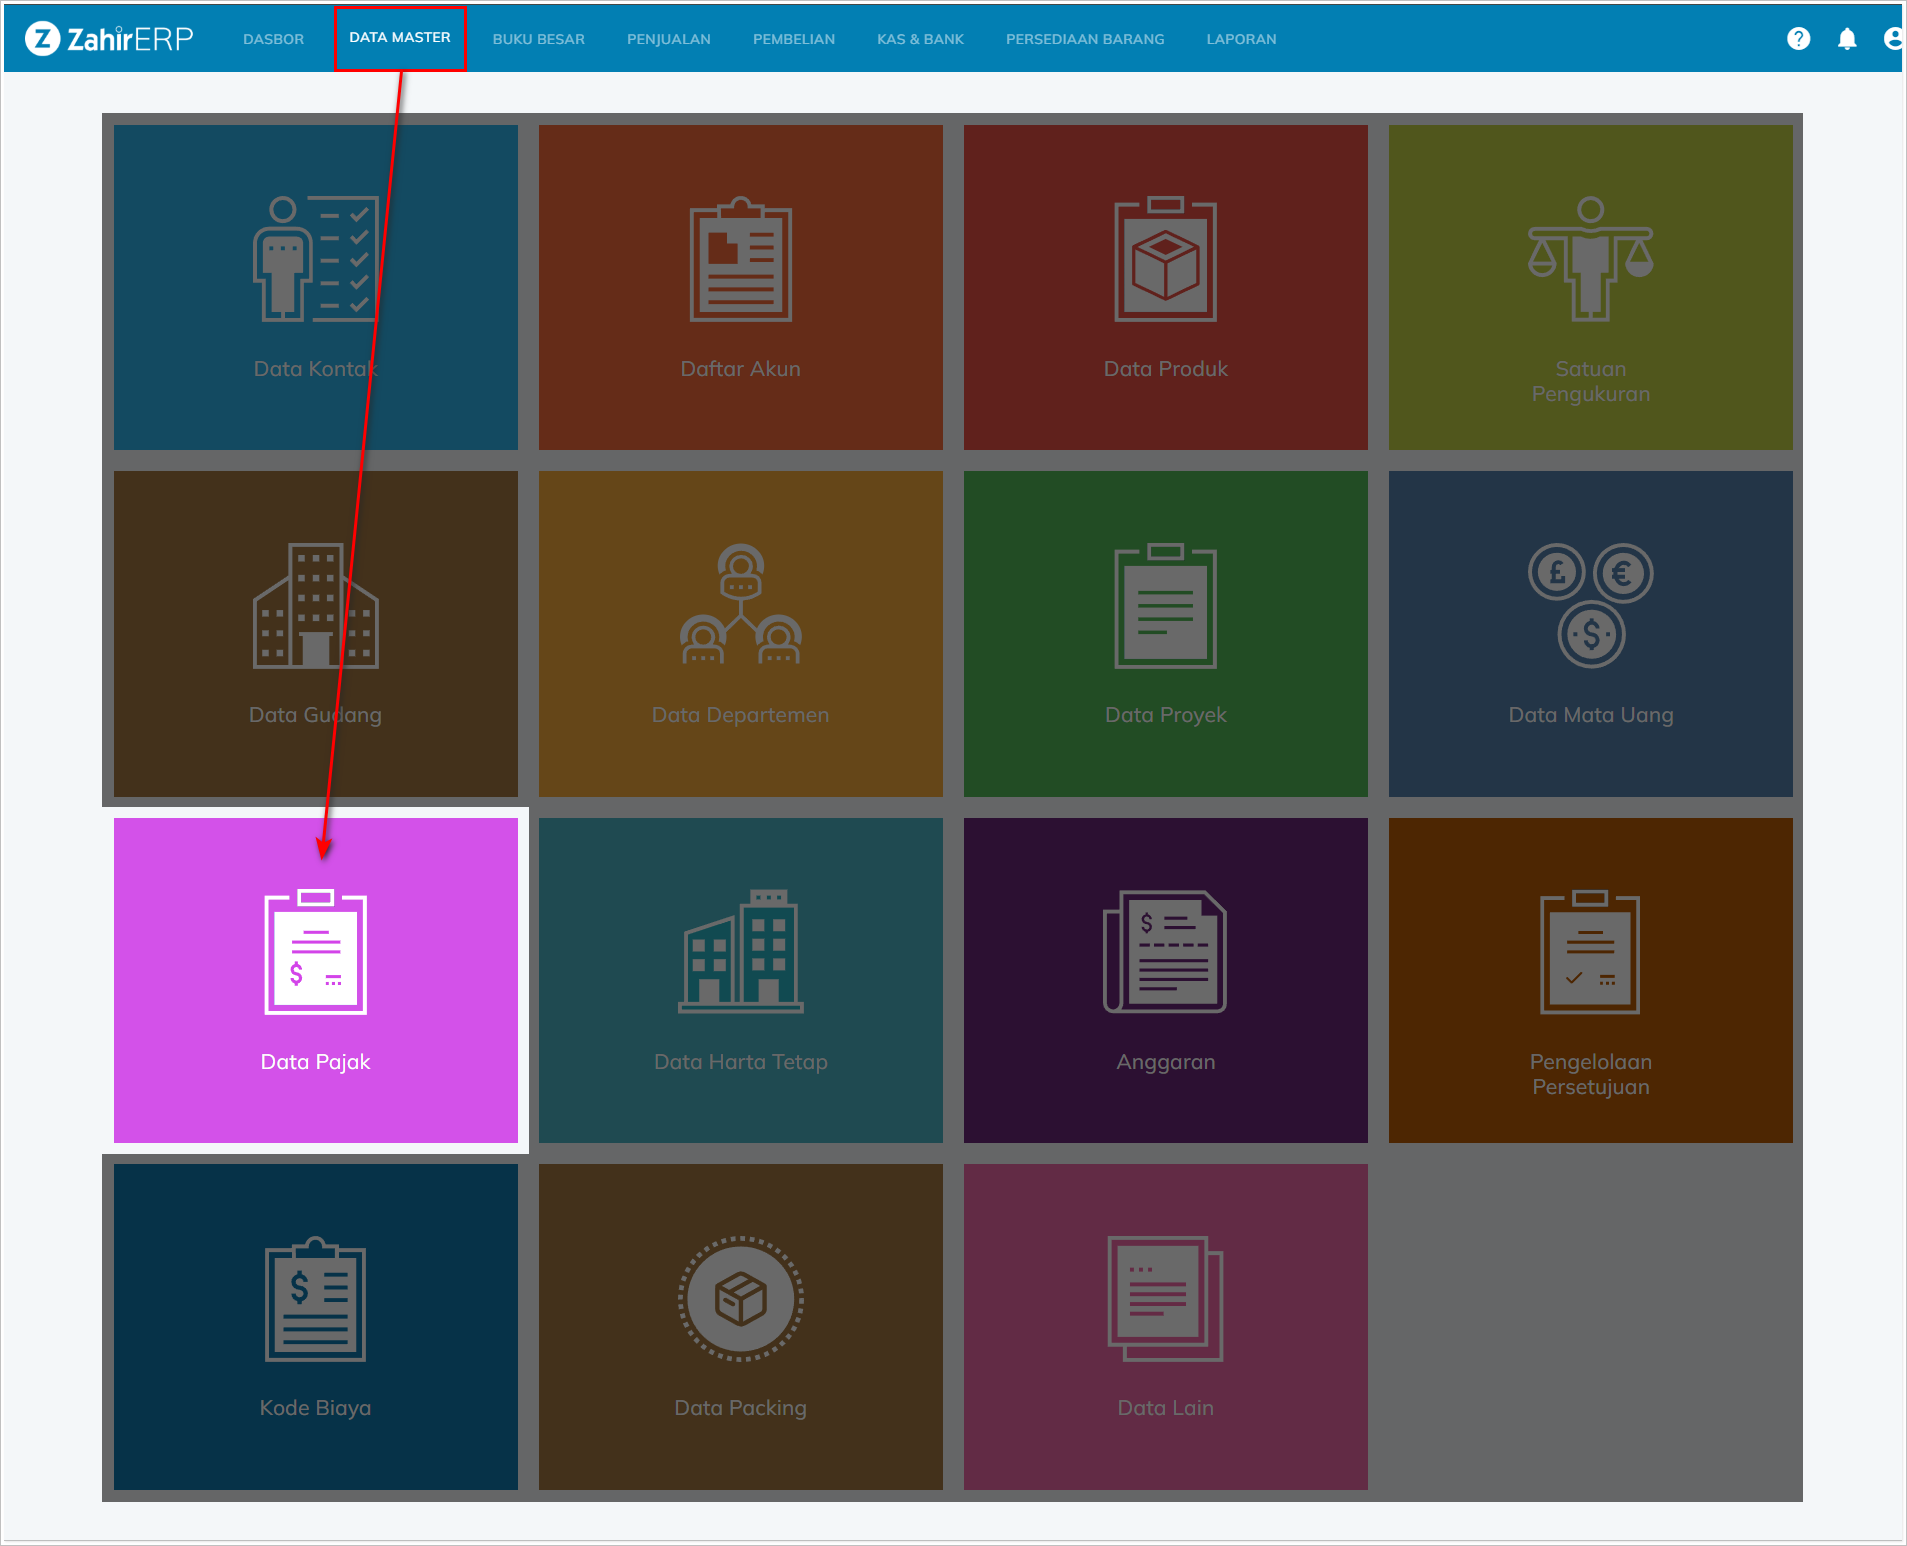Open the Data Departemen org chart icon
This screenshot has height=1546, width=1907.
click(740, 606)
